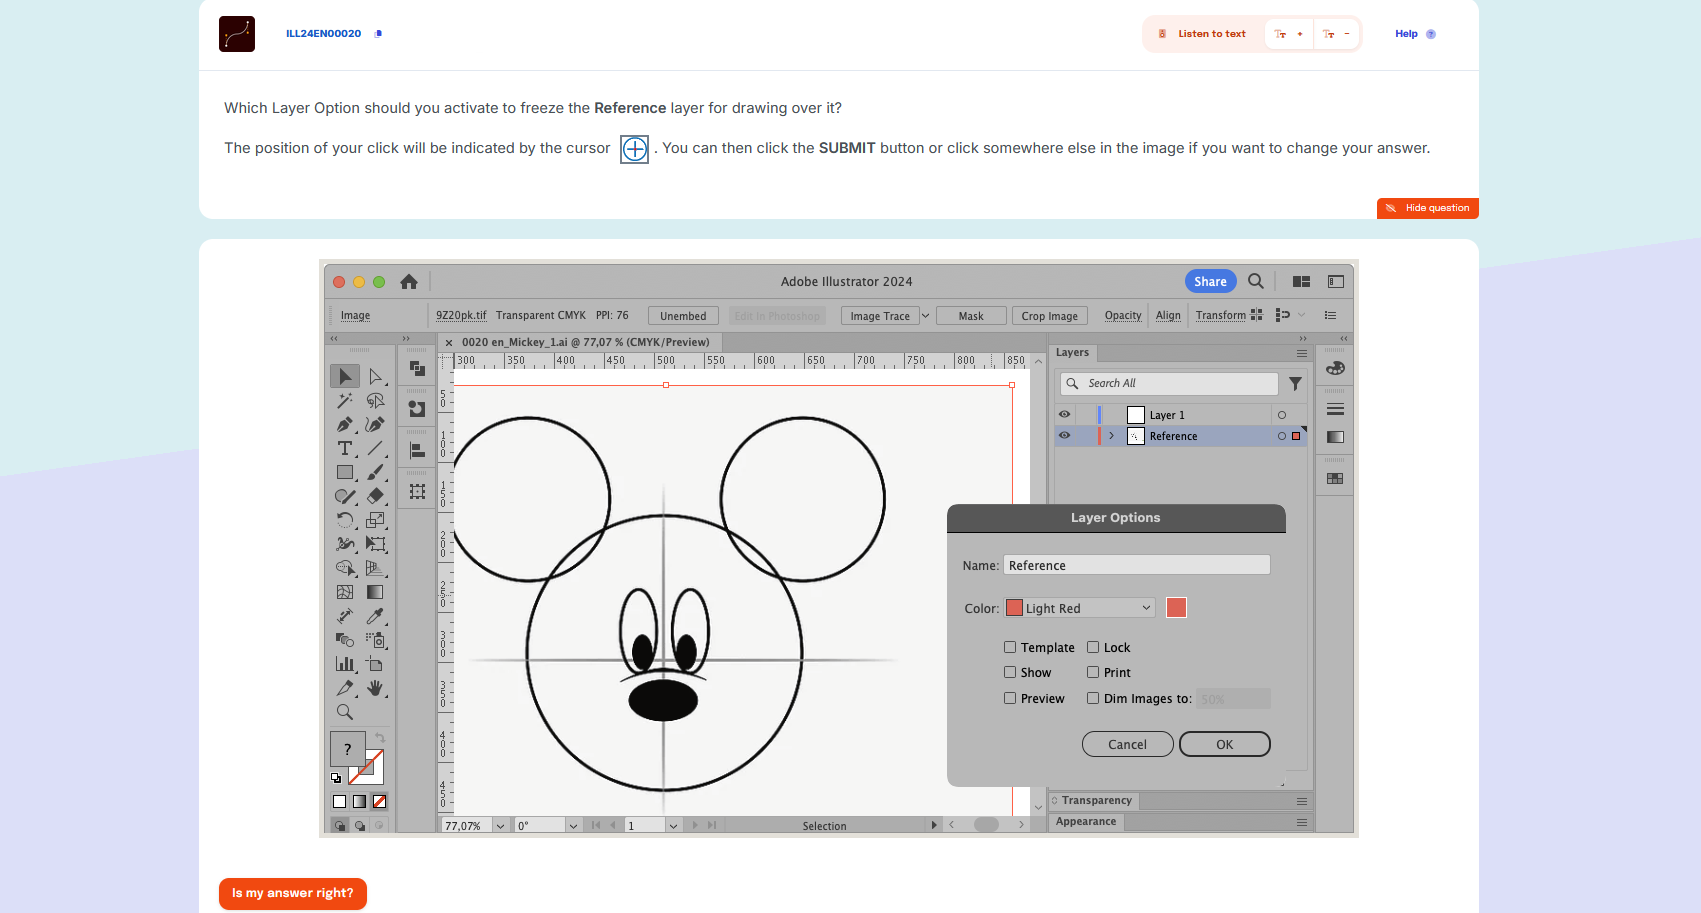Expand the Reference layer chevron

click(1111, 436)
